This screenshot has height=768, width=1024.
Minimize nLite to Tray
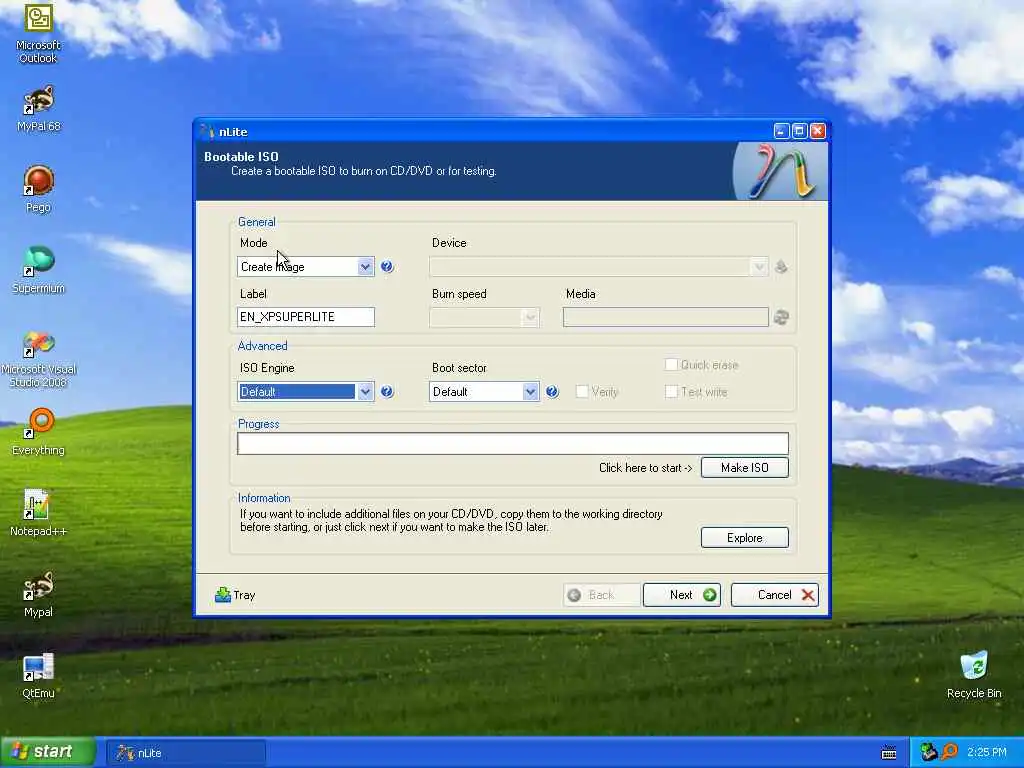coord(235,595)
